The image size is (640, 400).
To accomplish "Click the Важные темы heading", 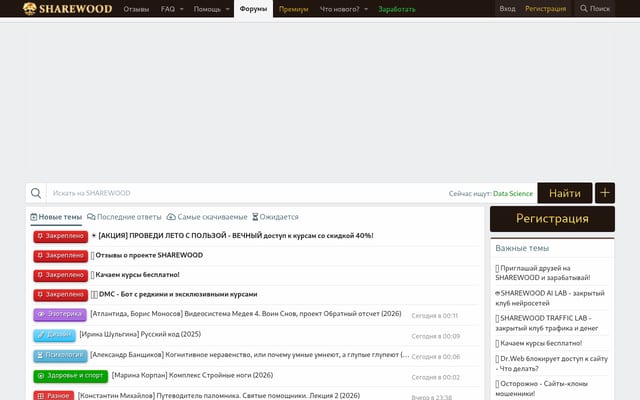I will pyautogui.click(x=522, y=248).
